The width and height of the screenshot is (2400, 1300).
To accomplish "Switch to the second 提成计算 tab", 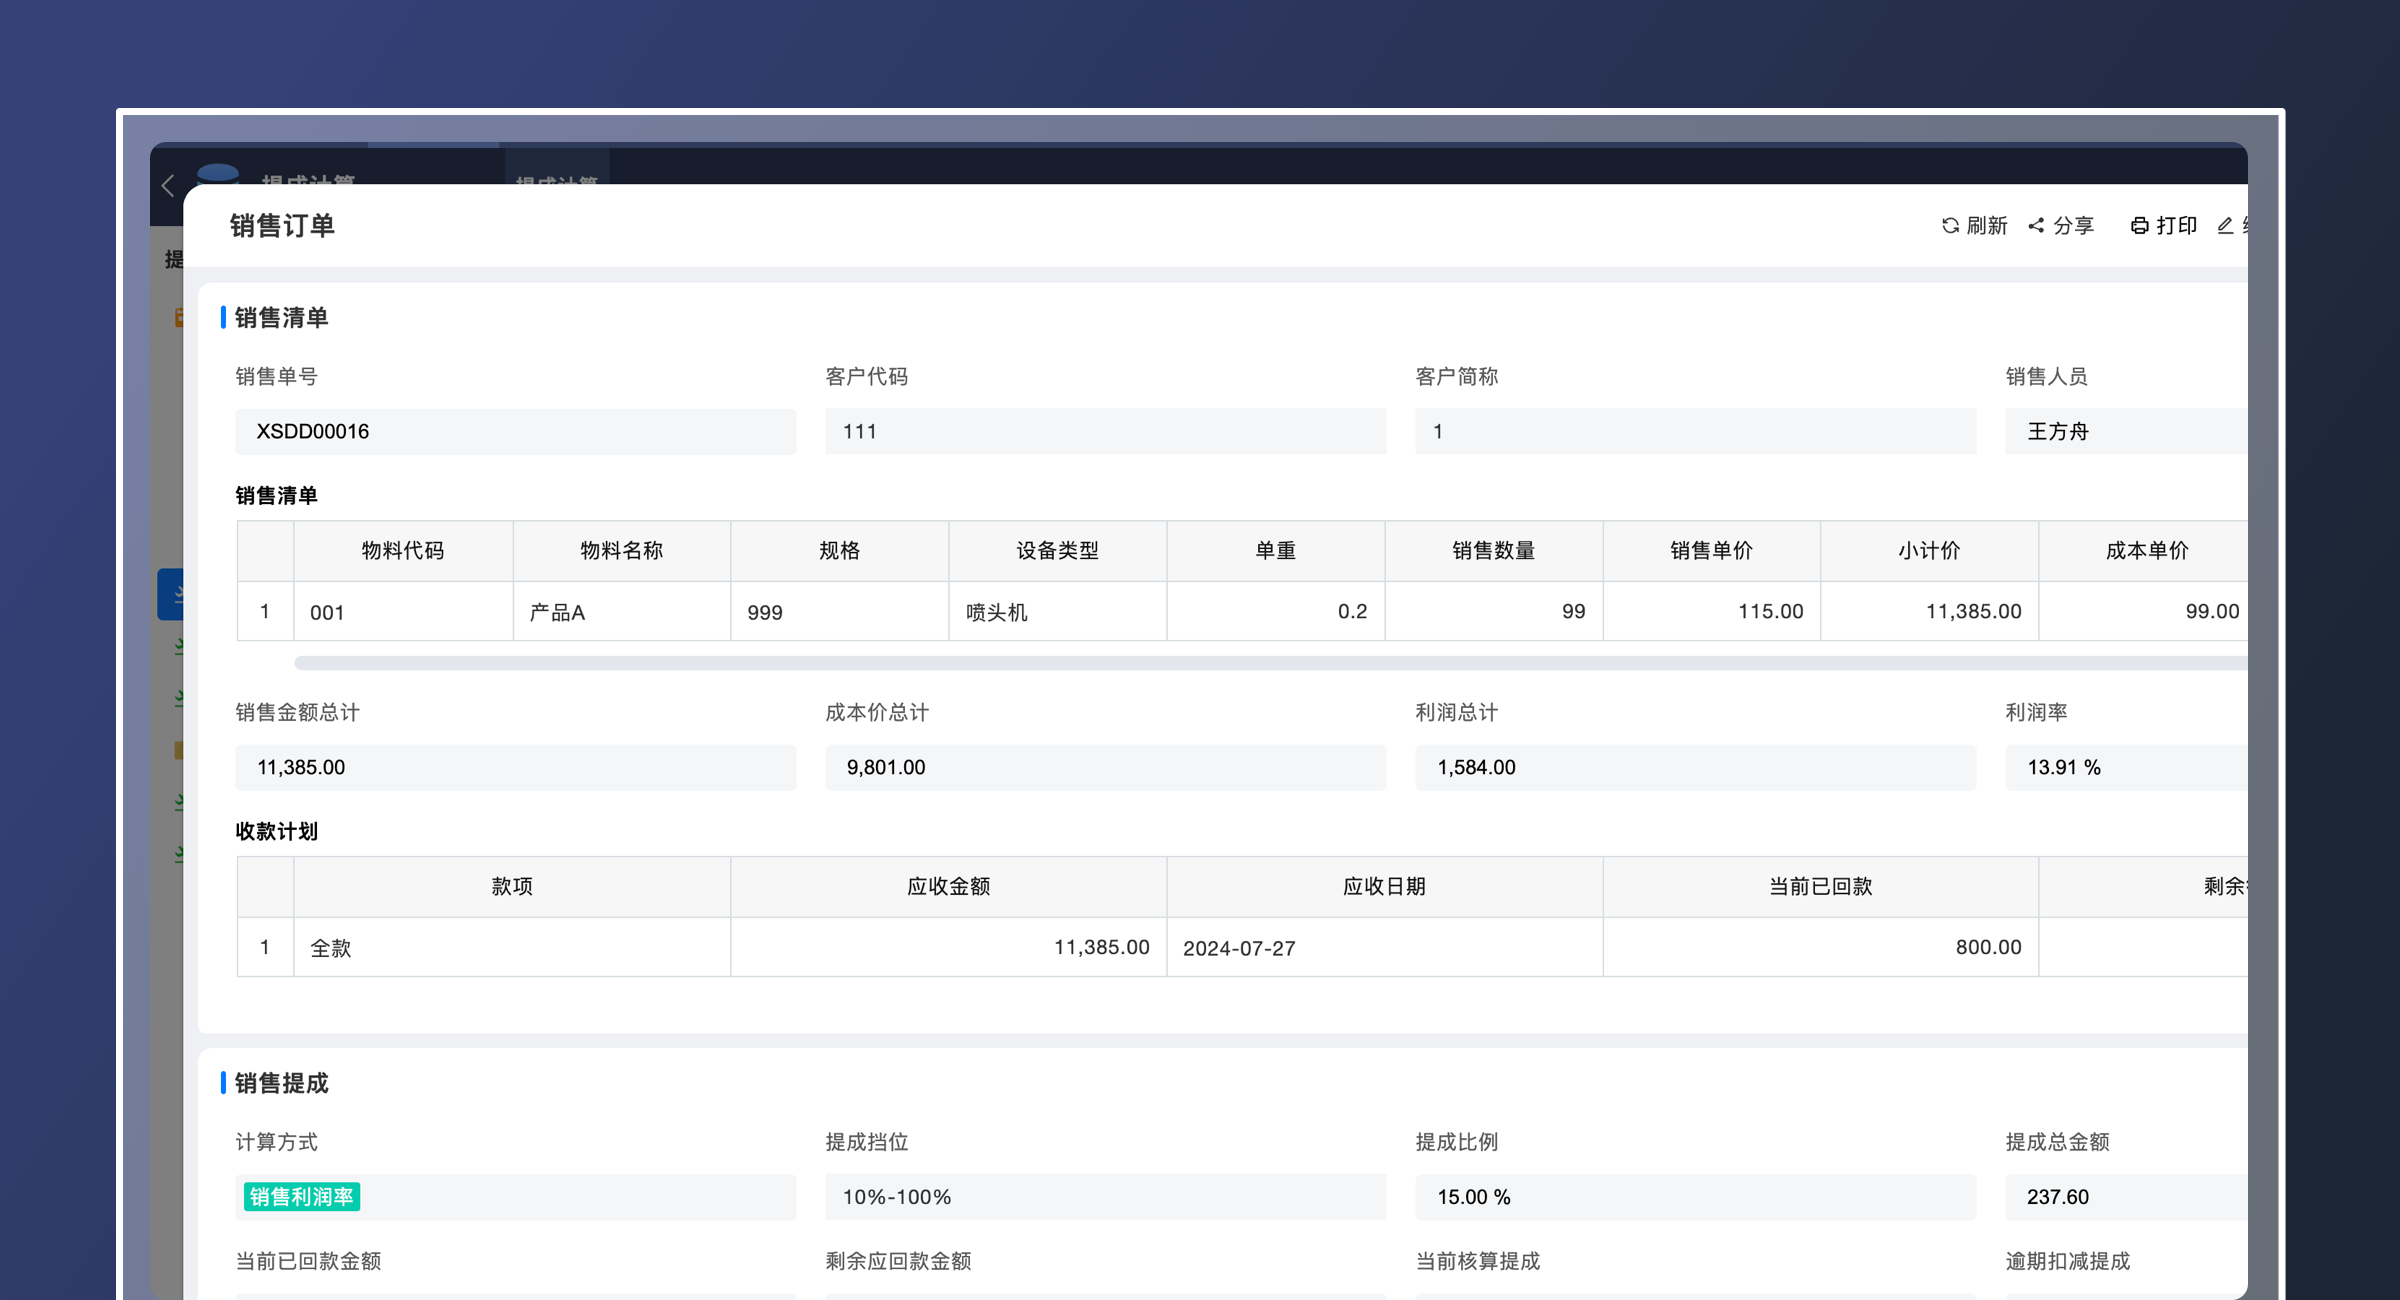I will [557, 183].
